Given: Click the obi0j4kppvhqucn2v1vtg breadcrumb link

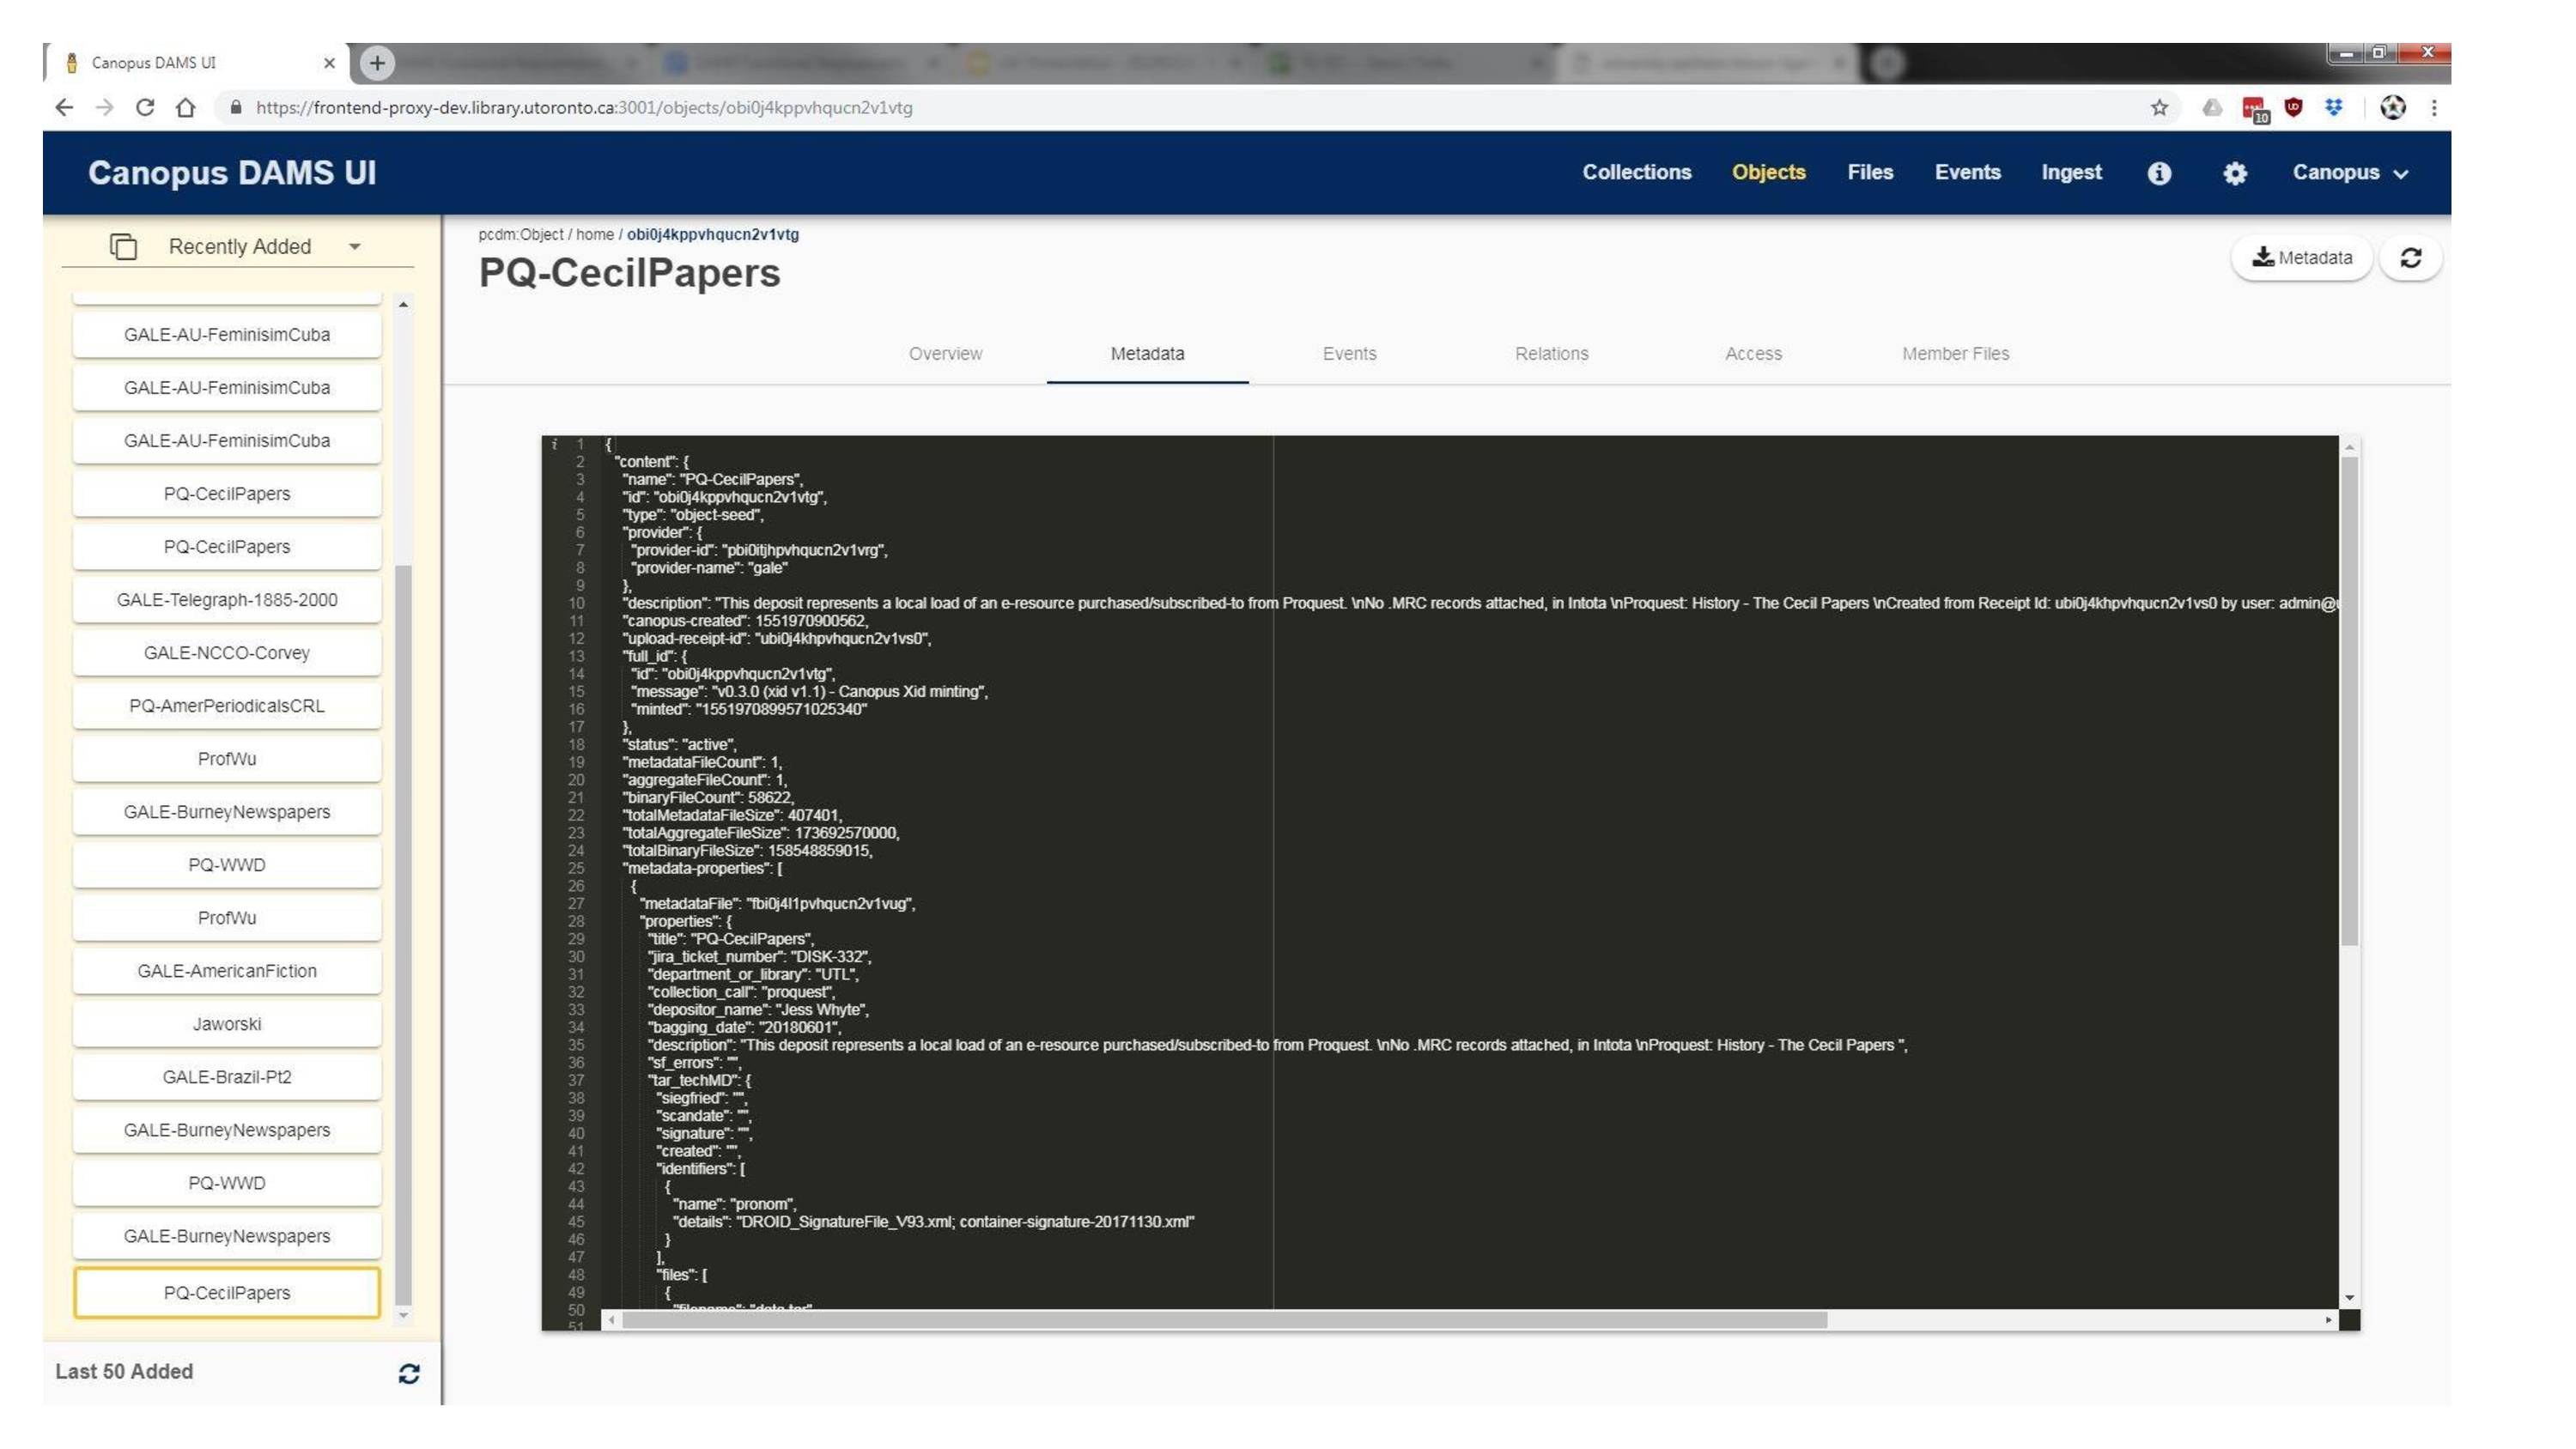Looking at the screenshot, I should 713,234.
